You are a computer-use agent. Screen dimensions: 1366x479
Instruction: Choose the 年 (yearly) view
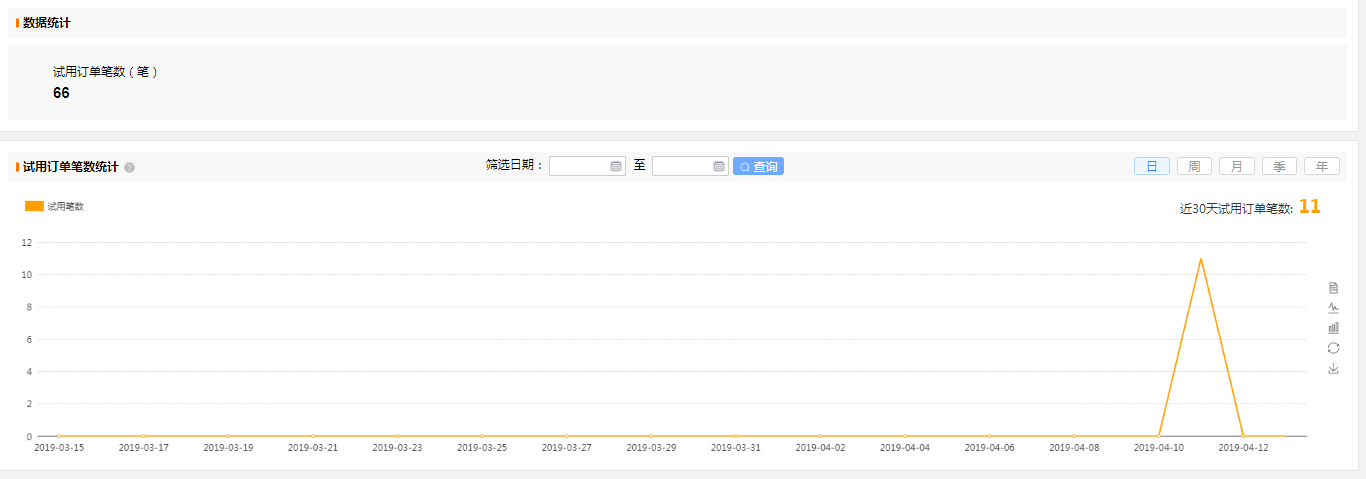coord(1321,167)
